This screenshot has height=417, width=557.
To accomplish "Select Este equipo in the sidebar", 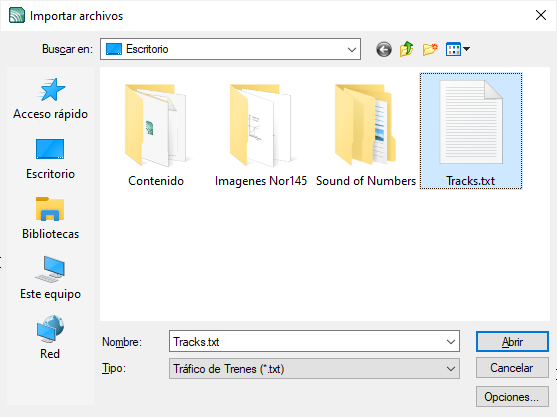I will coord(50,278).
